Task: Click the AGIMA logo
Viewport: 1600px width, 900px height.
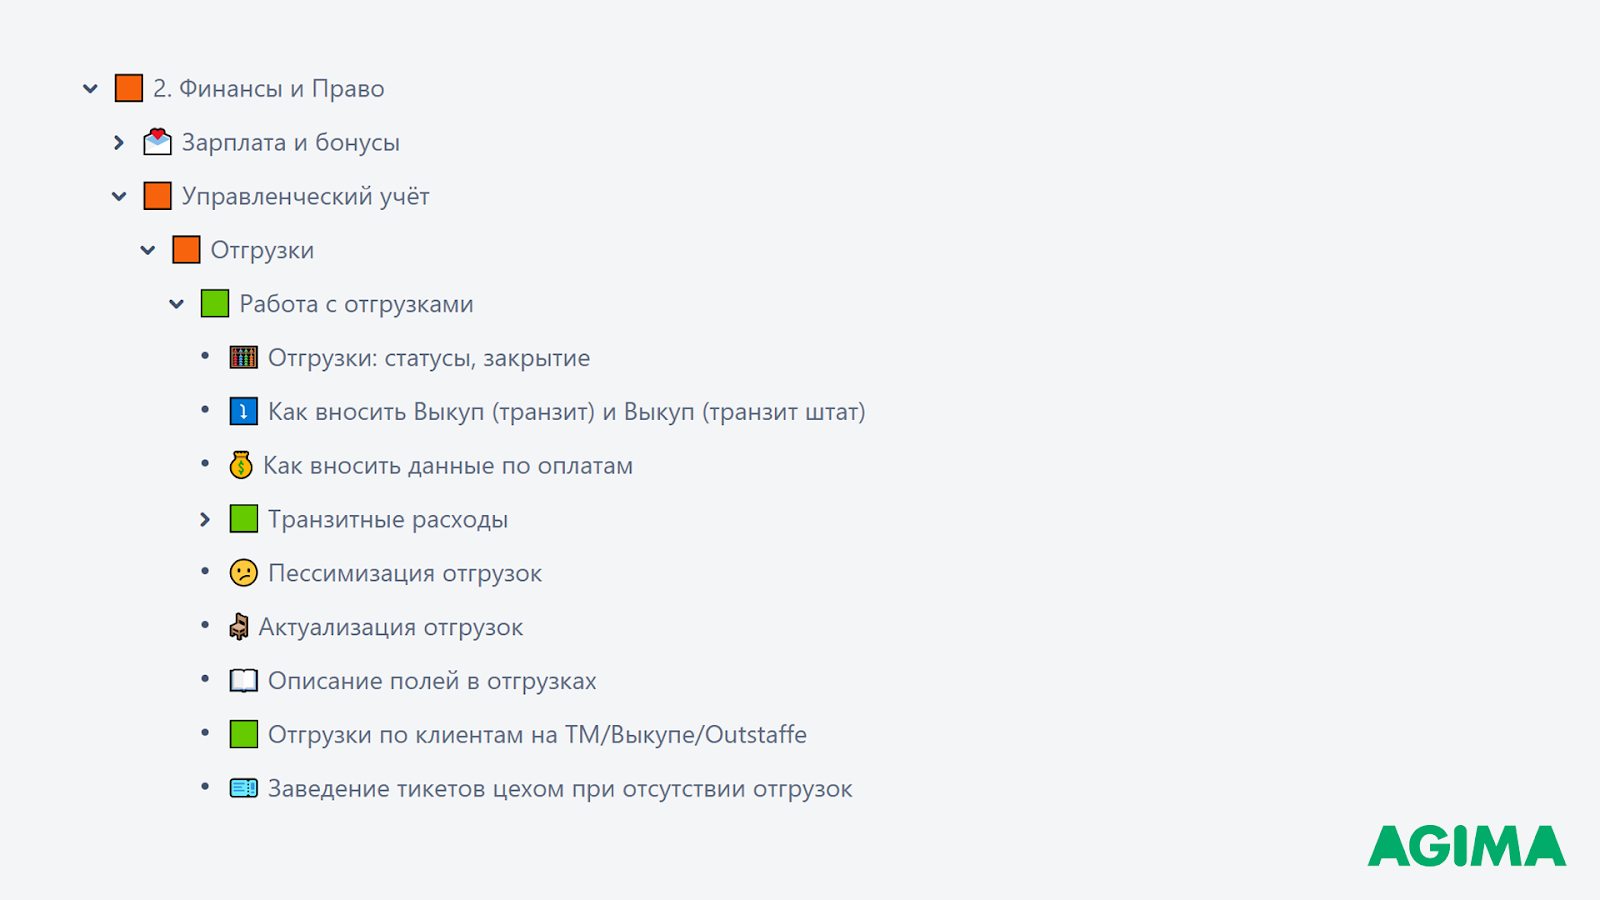Action: pyautogui.click(x=1467, y=846)
